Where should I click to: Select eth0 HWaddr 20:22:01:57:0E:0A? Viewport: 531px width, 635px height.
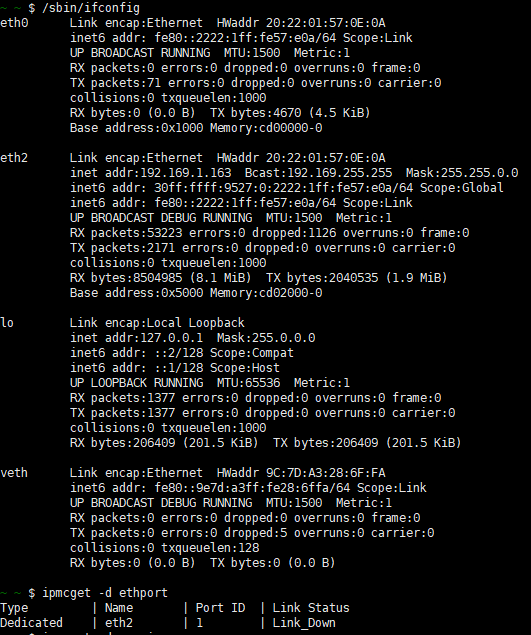301,23
